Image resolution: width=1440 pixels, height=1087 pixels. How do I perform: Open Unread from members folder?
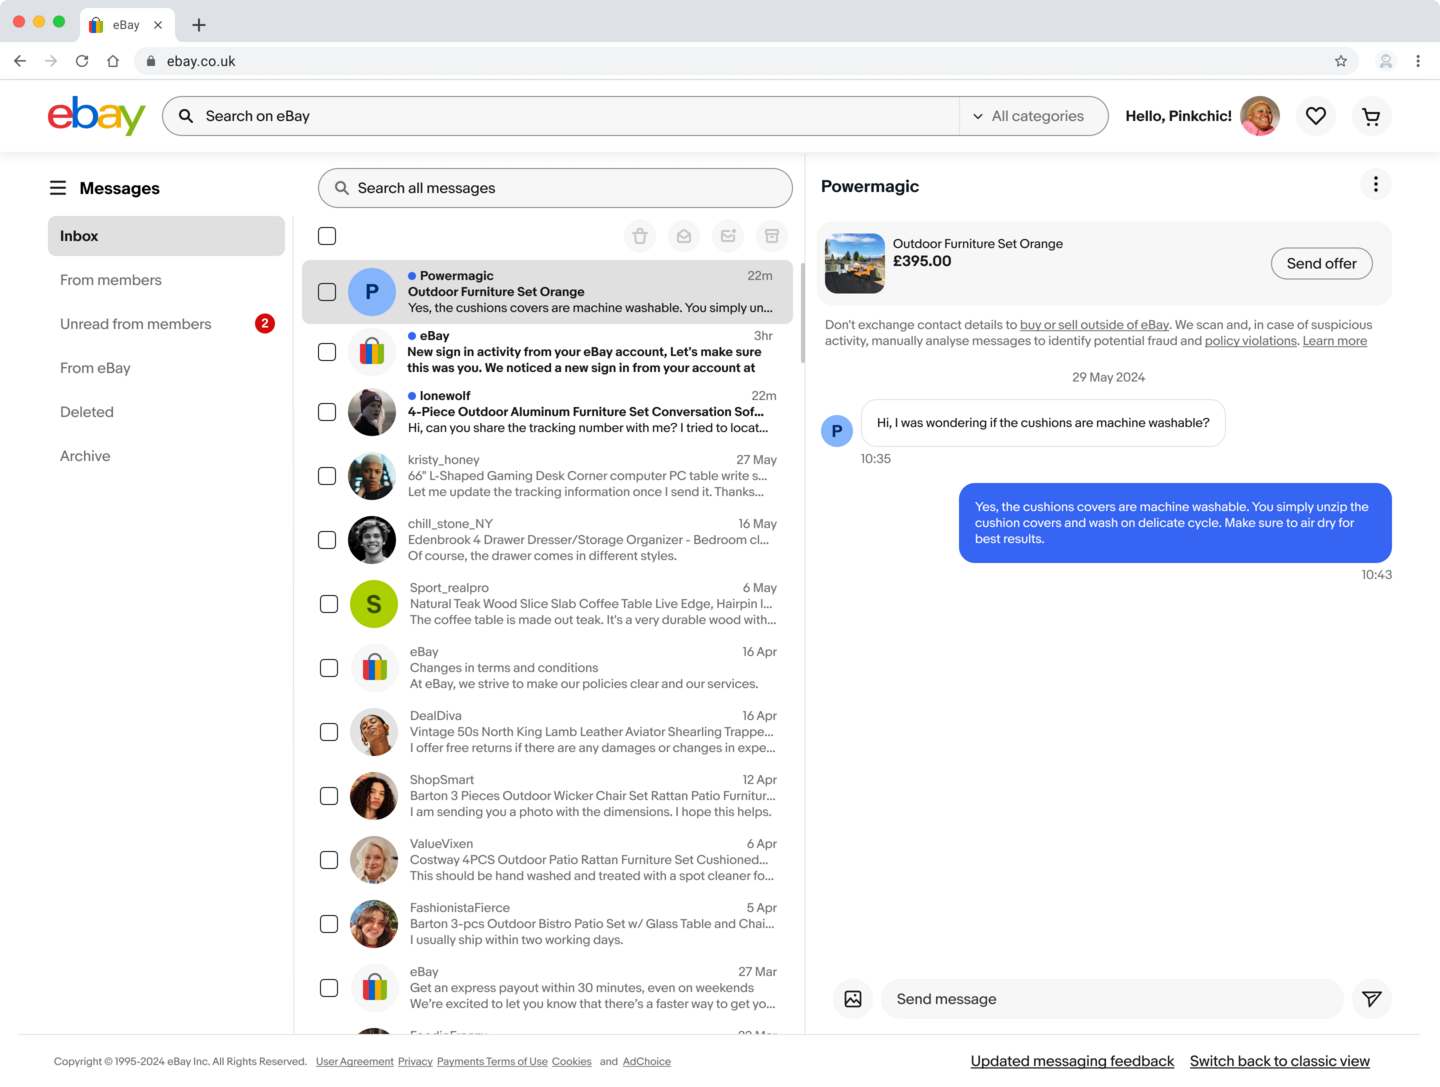pos(166,324)
